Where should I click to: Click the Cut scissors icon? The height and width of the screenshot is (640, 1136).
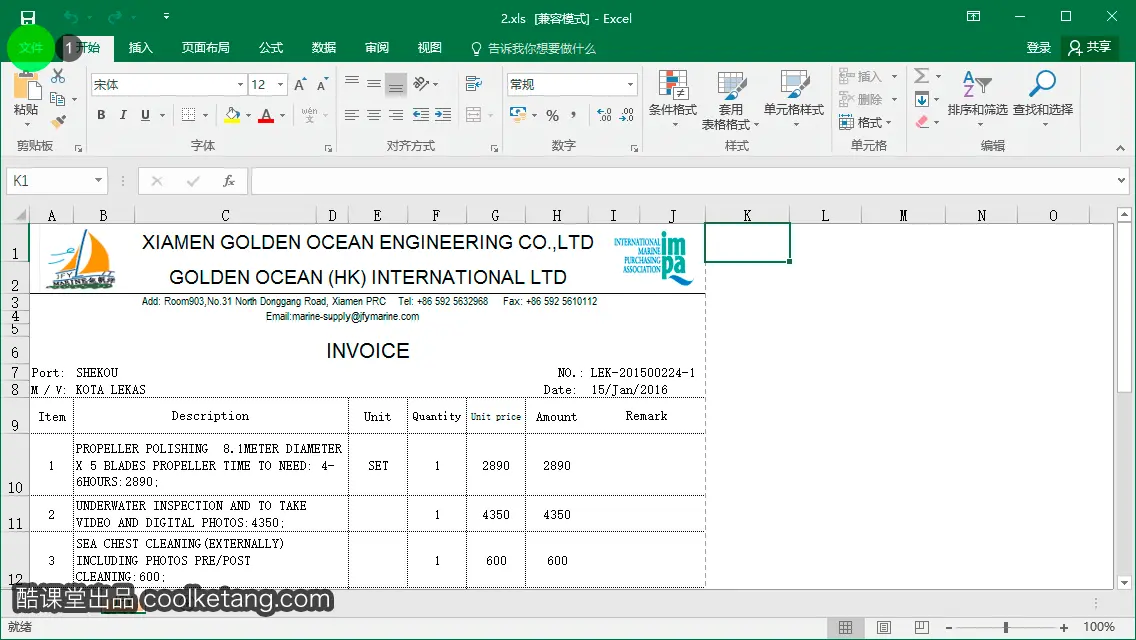59,75
